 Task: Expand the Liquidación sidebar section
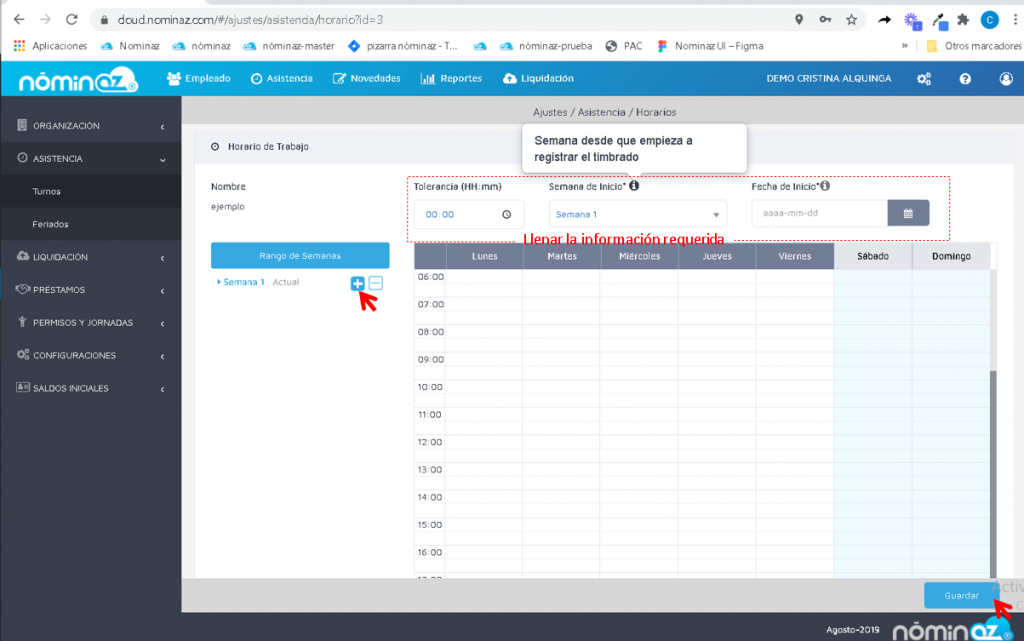(91, 257)
